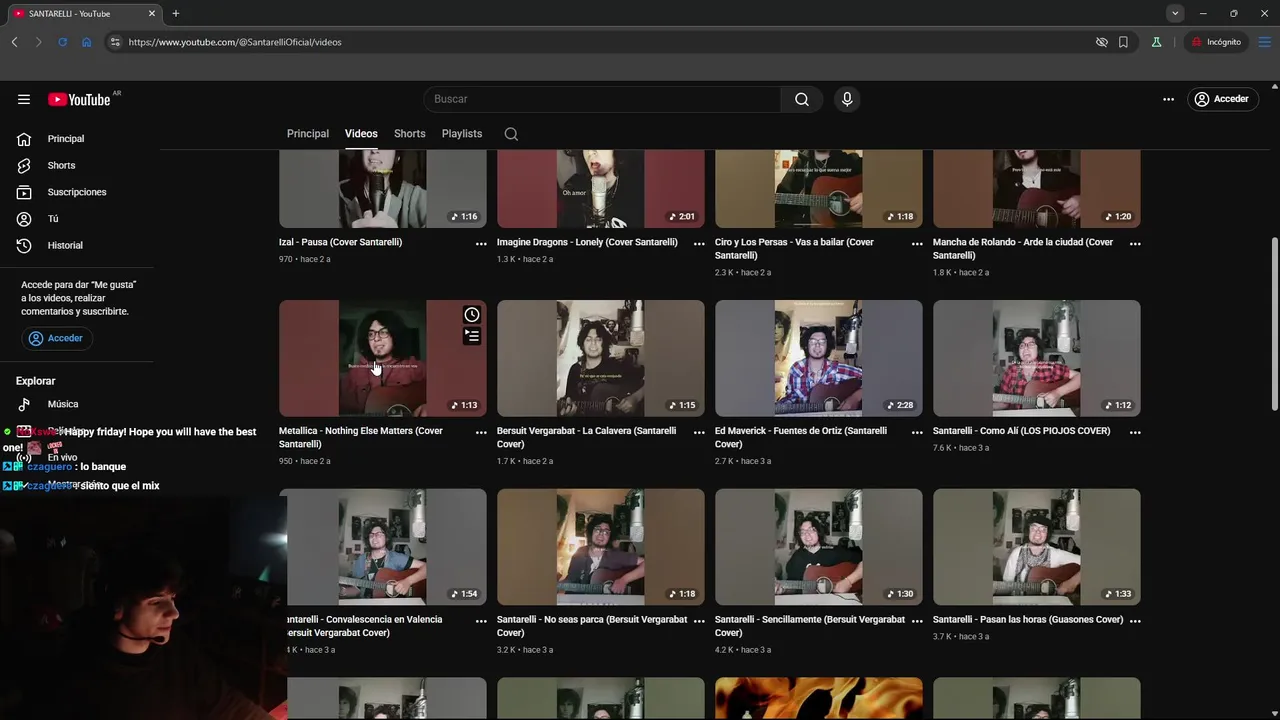Open the browser tab list dropdown
The width and height of the screenshot is (1280, 720).
[1175, 13]
